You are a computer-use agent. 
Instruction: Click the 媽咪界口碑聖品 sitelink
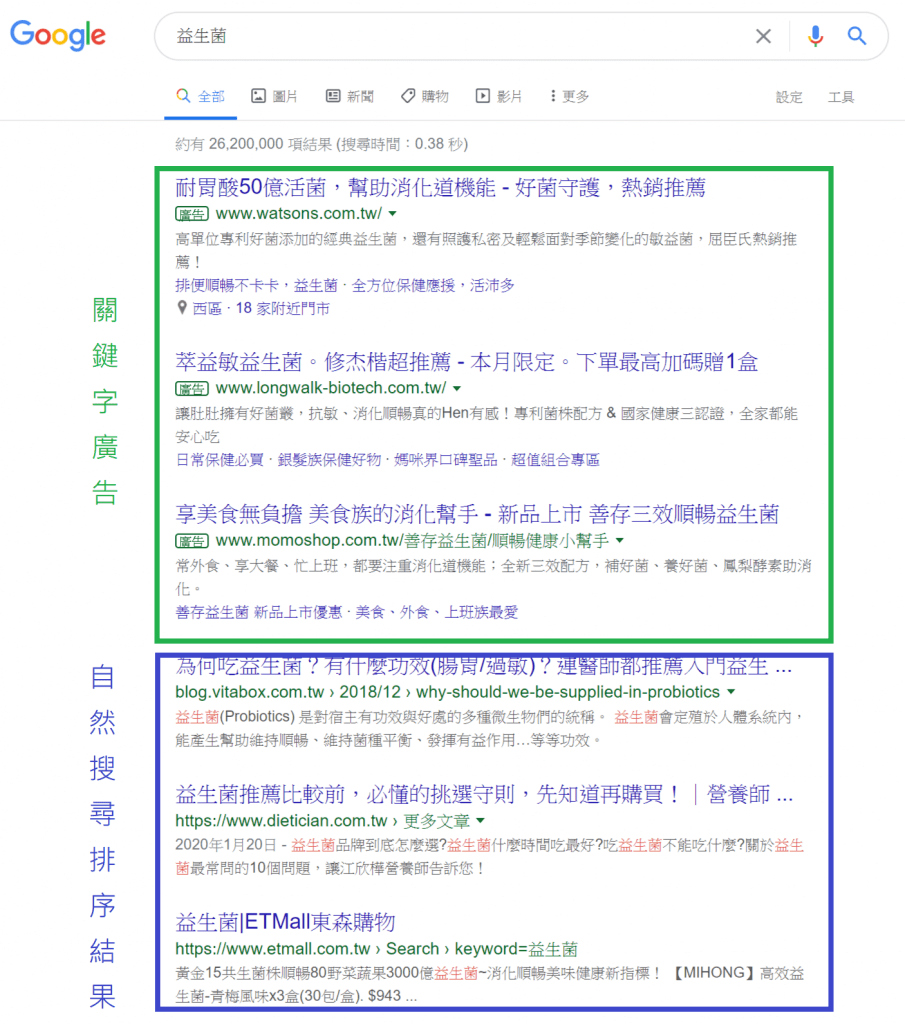click(x=446, y=460)
